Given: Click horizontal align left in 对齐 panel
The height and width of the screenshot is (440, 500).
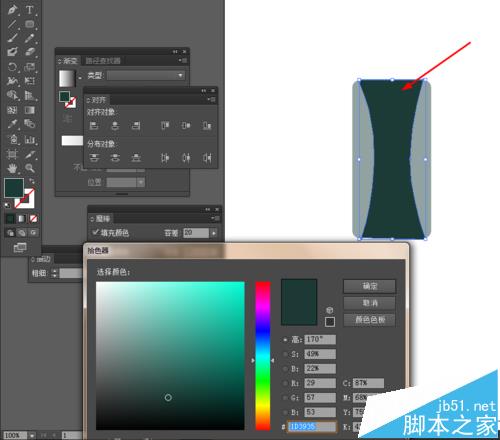Looking at the screenshot, I should [x=94, y=126].
